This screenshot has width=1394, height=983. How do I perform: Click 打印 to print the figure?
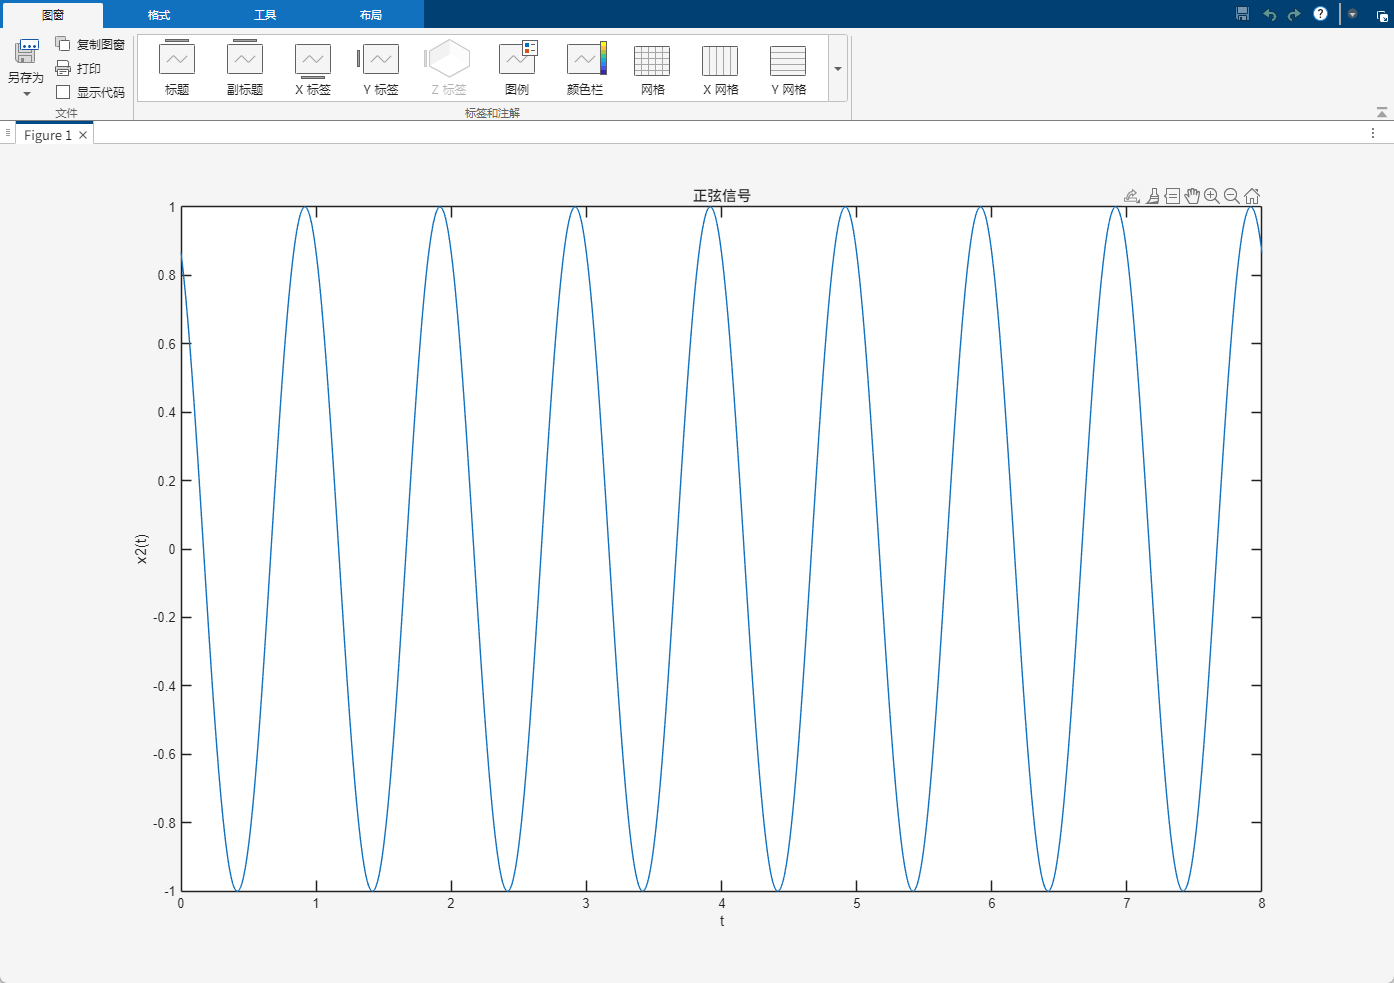(x=78, y=68)
